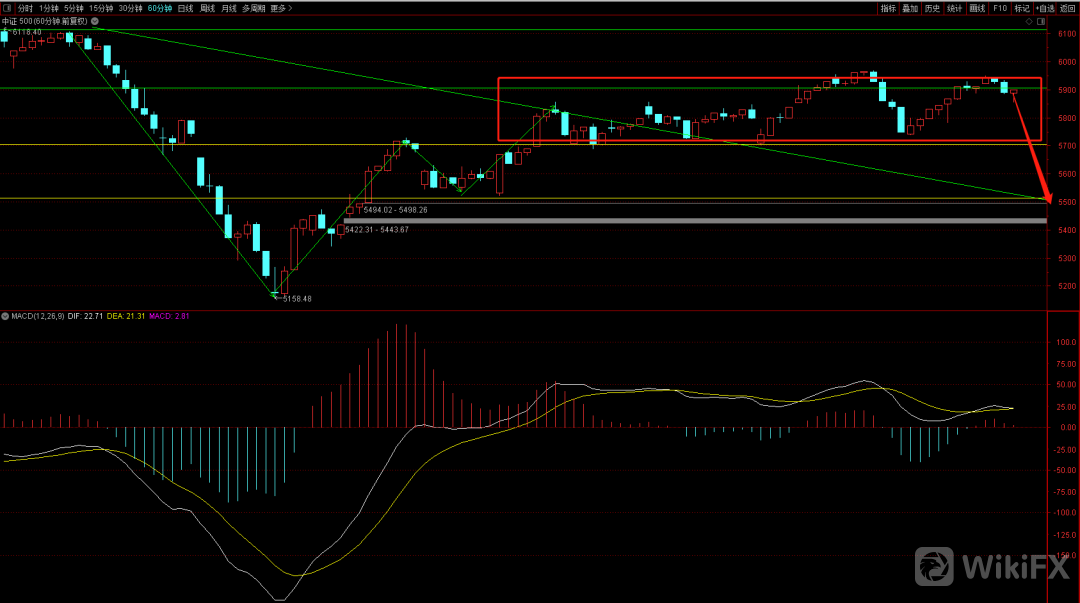This screenshot has height=603, width=1080.
Task: Switch to the 分时 intraday view
Action: pyautogui.click(x=25, y=8)
